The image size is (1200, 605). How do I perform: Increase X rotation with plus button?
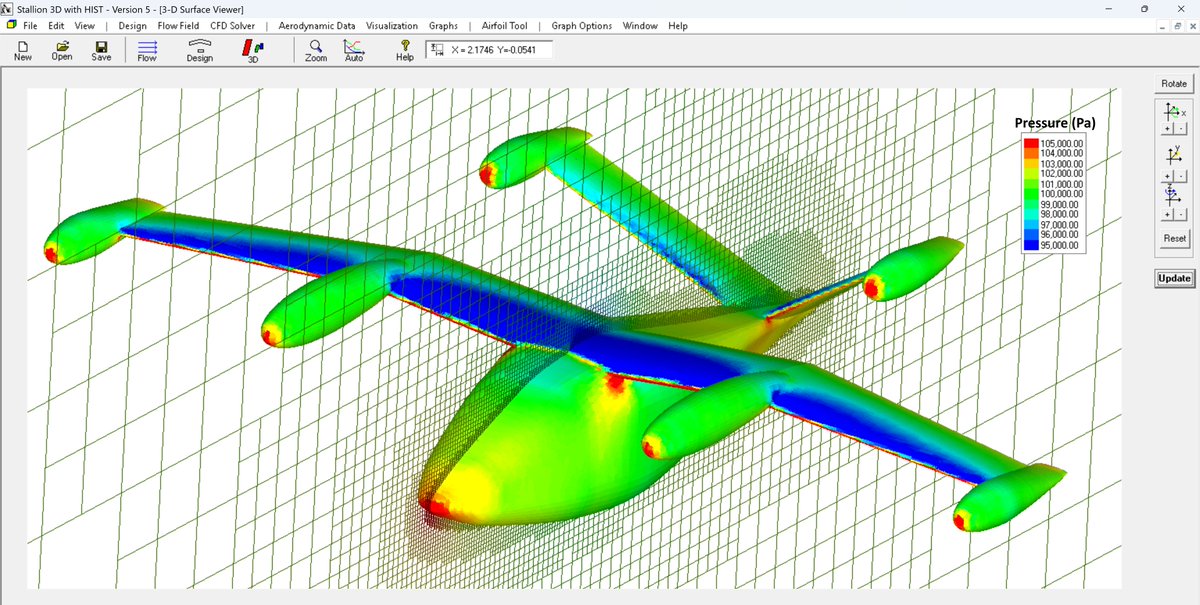click(1167, 129)
